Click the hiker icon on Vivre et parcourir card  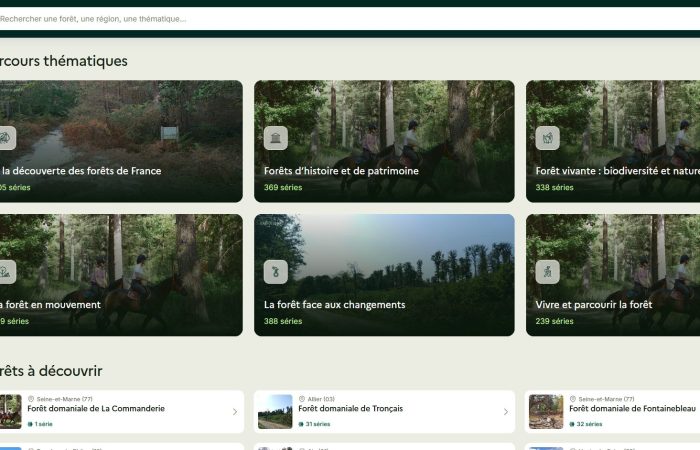(x=547, y=272)
